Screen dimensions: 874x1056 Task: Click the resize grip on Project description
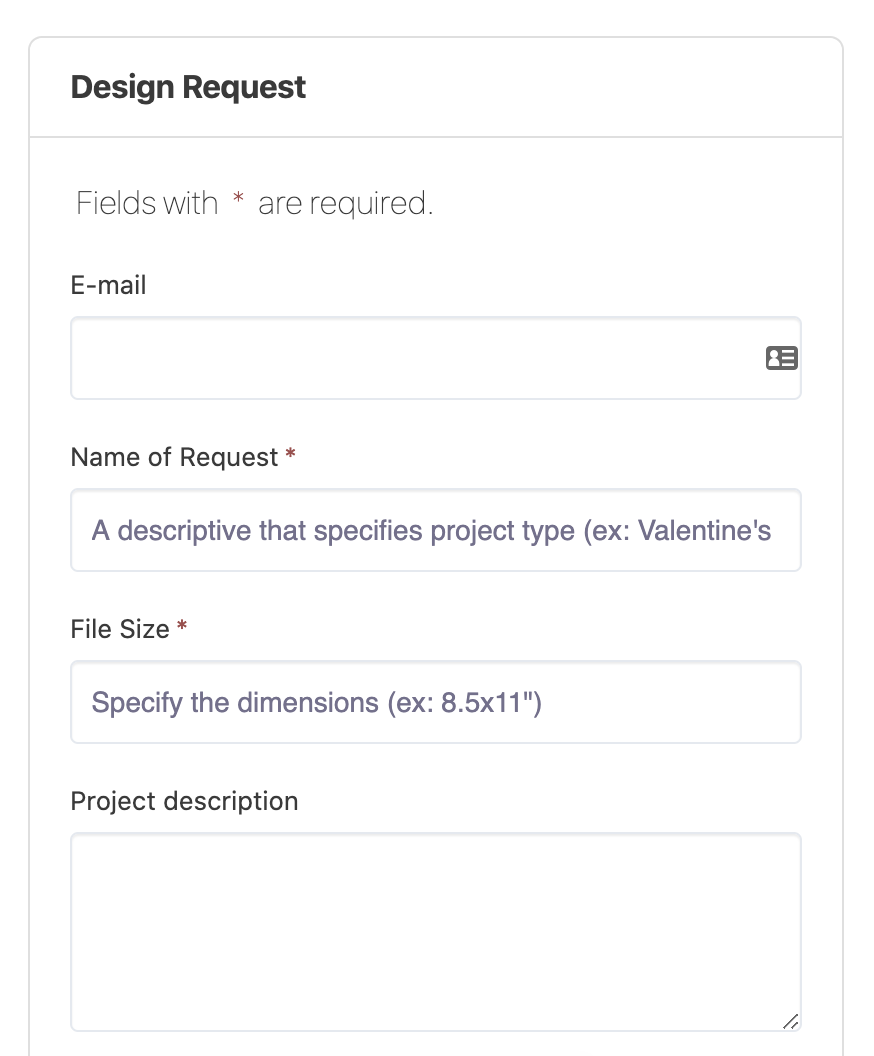pos(791,1021)
